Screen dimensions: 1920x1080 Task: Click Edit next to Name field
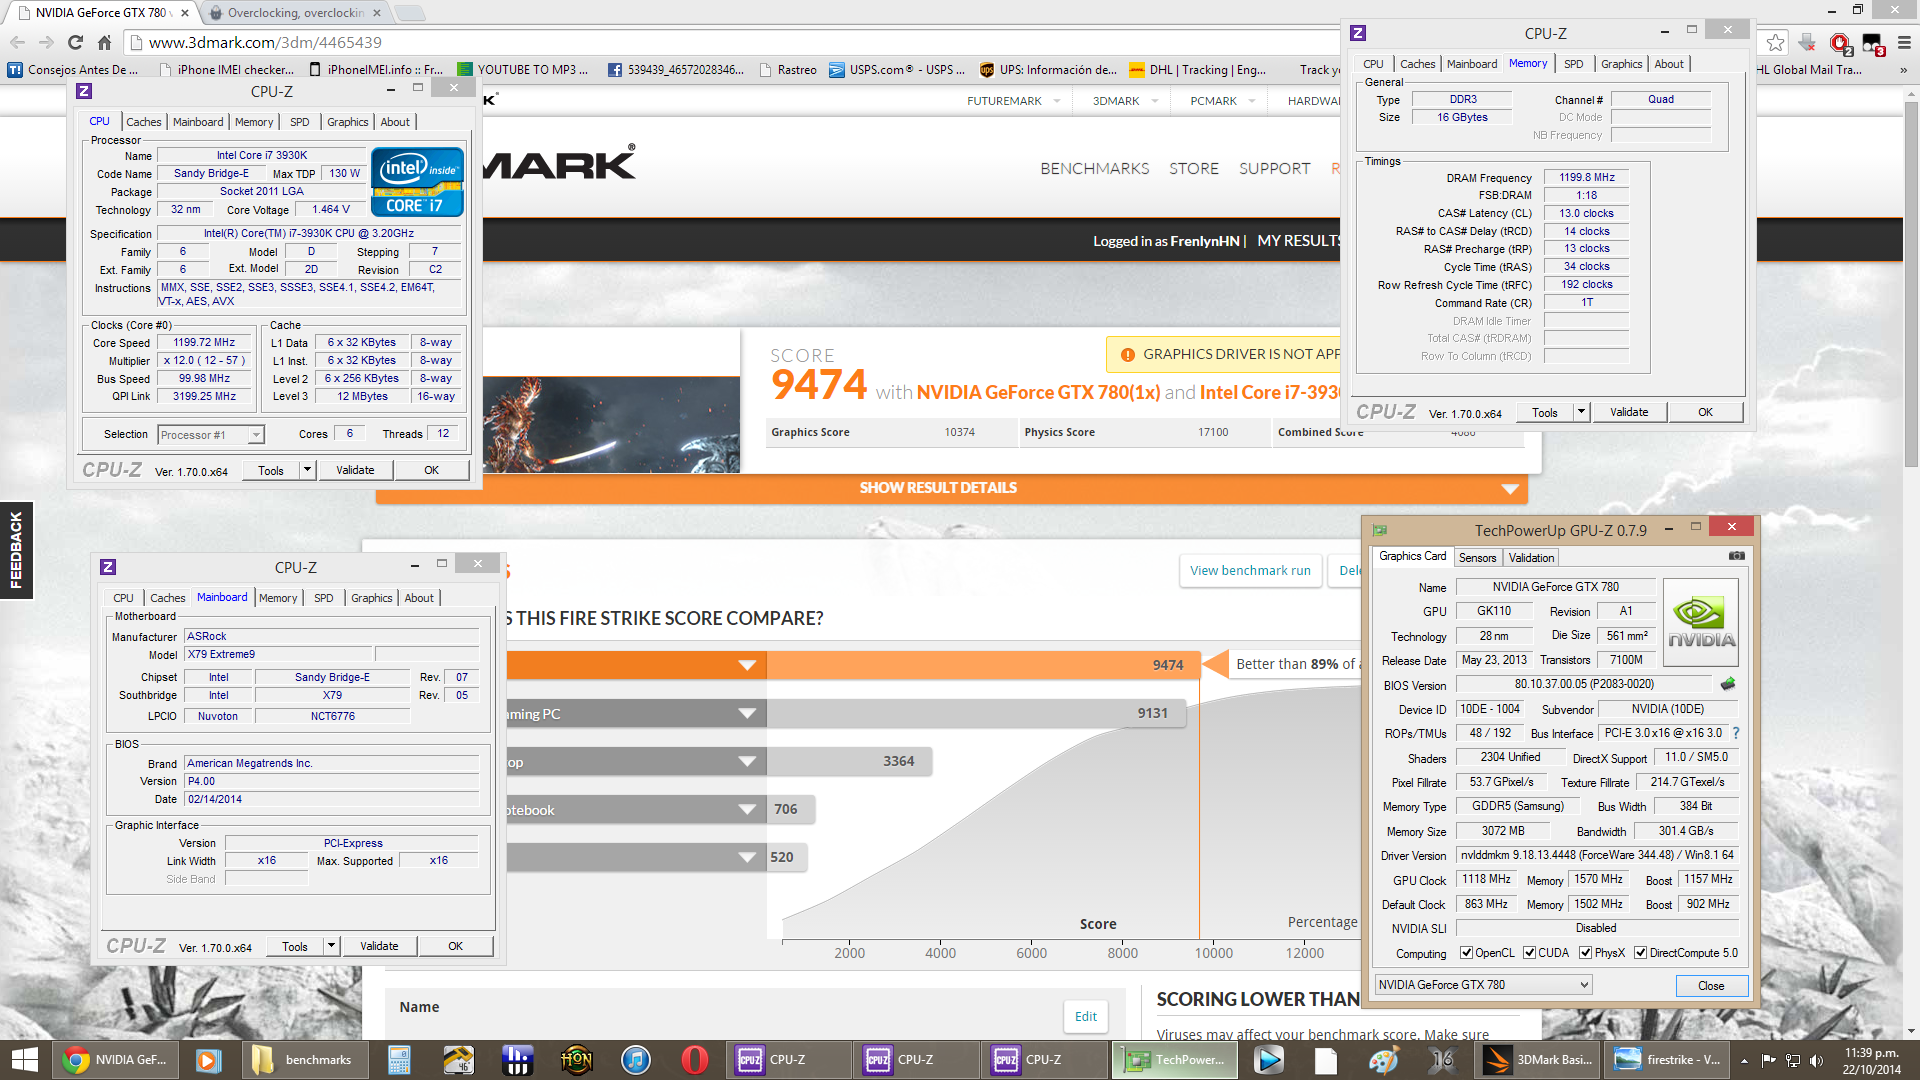pyautogui.click(x=1086, y=1016)
